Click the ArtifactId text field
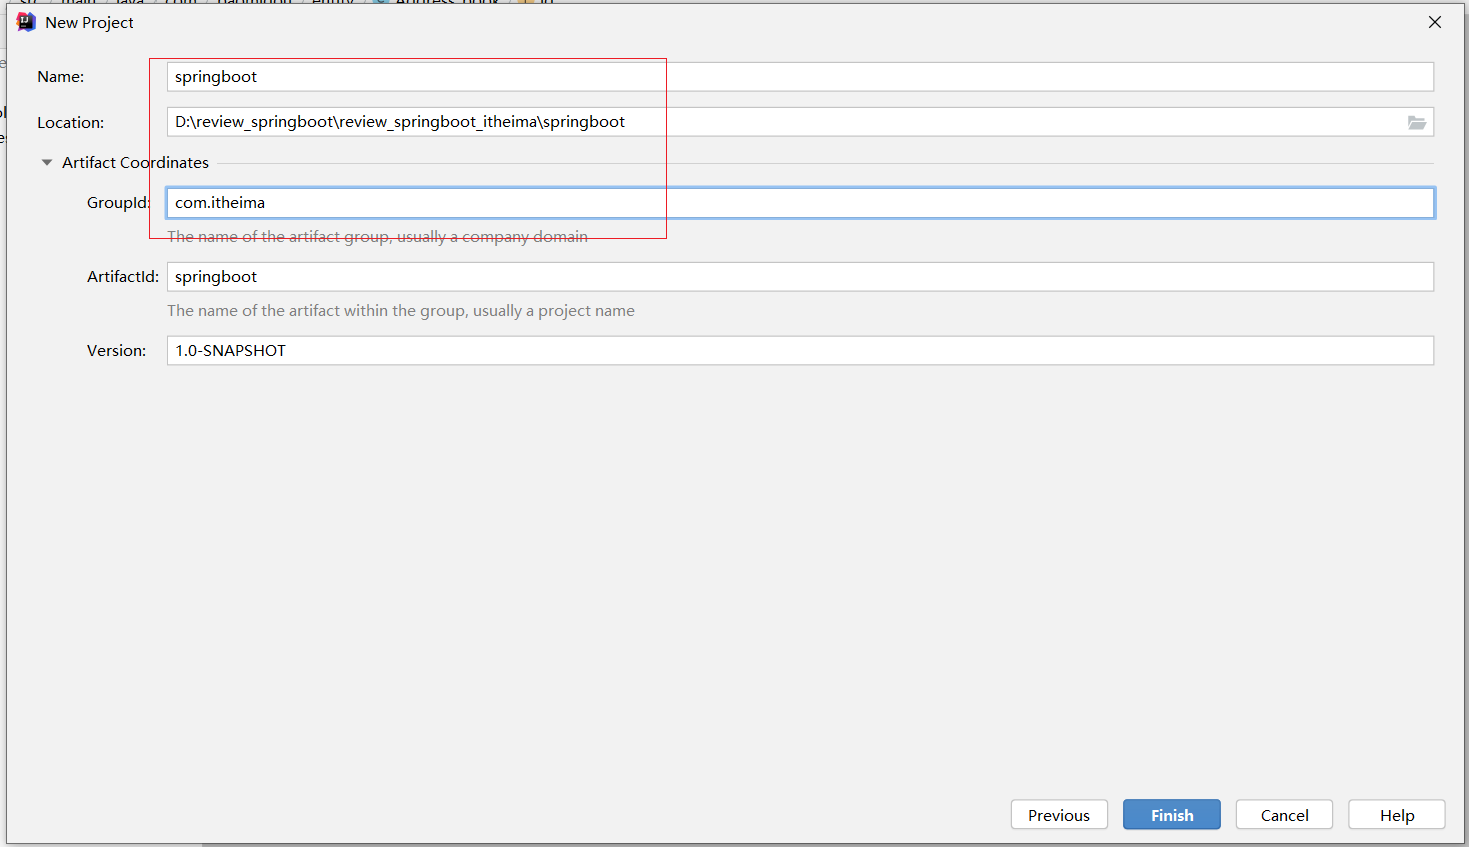 [800, 277]
